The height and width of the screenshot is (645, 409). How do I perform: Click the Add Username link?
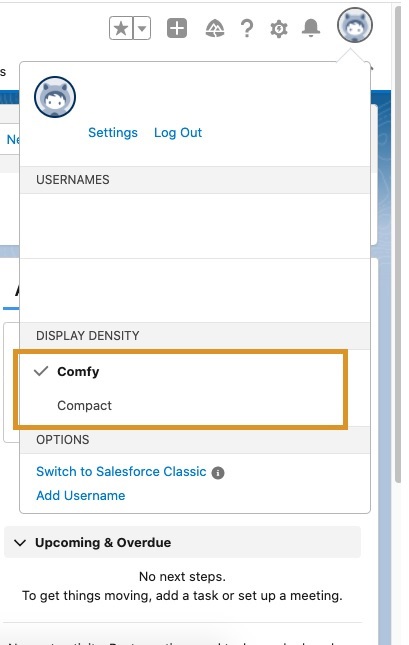tap(81, 495)
